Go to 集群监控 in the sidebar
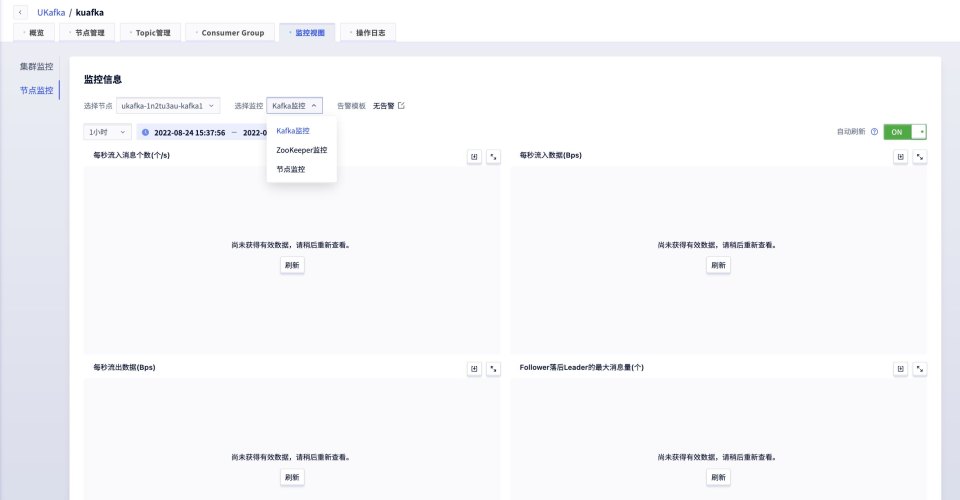This screenshot has width=960, height=500. [36, 66]
